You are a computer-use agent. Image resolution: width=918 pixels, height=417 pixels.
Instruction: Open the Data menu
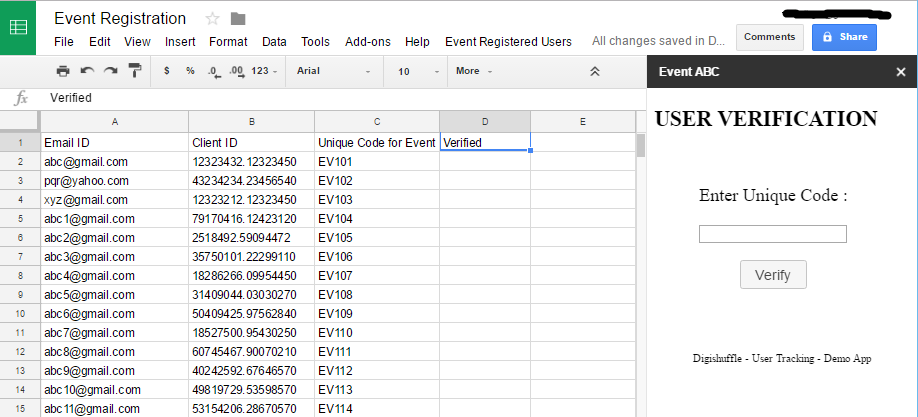tap(275, 42)
